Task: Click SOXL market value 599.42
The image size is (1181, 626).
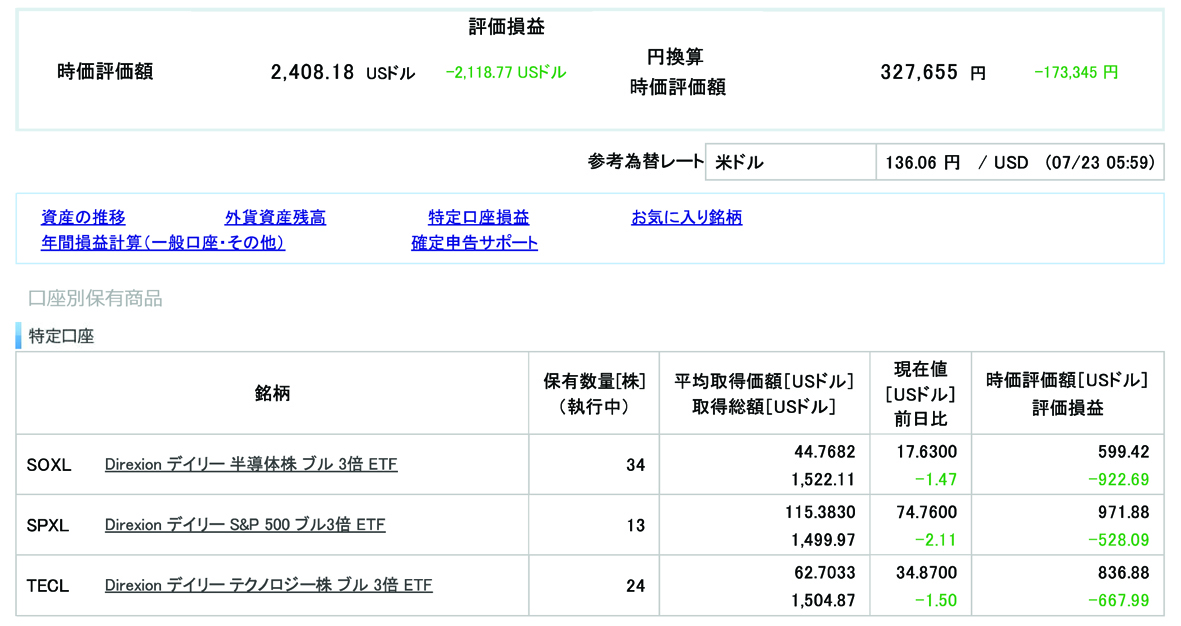Action: coord(1124,452)
